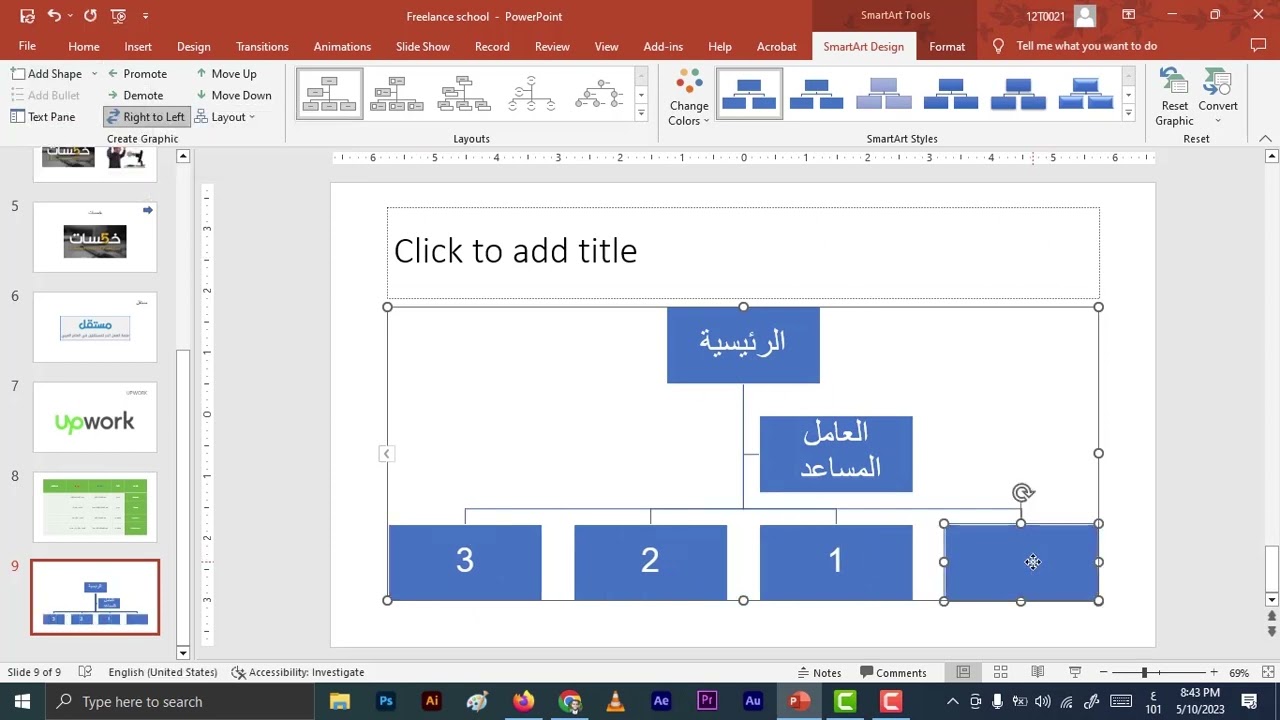Open Adobe Illustrator from the taskbar

(x=432, y=702)
